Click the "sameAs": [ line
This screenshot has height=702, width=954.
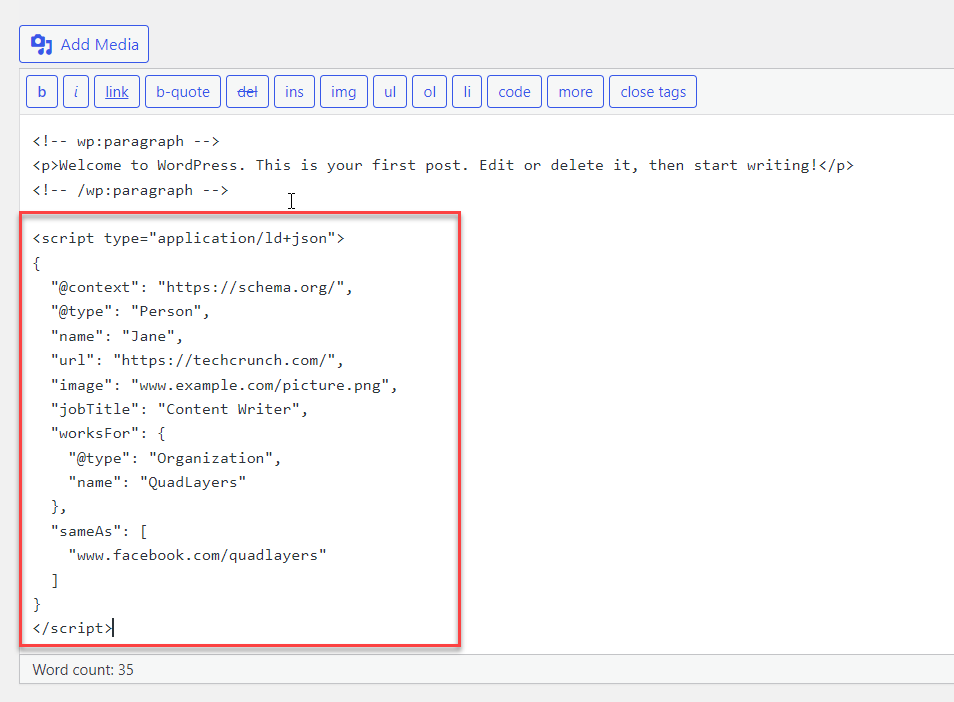pyautogui.click(x=99, y=532)
